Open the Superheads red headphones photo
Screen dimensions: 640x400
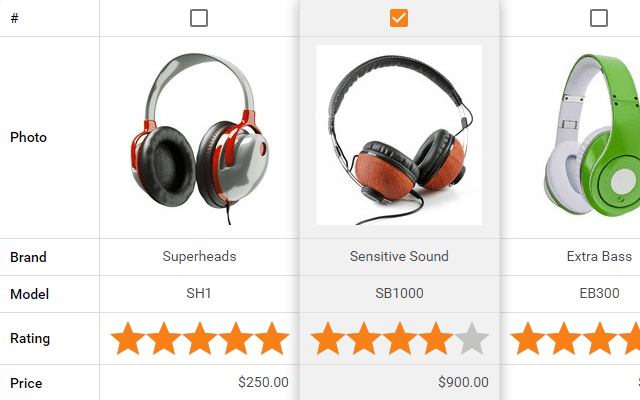click(200, 137)
